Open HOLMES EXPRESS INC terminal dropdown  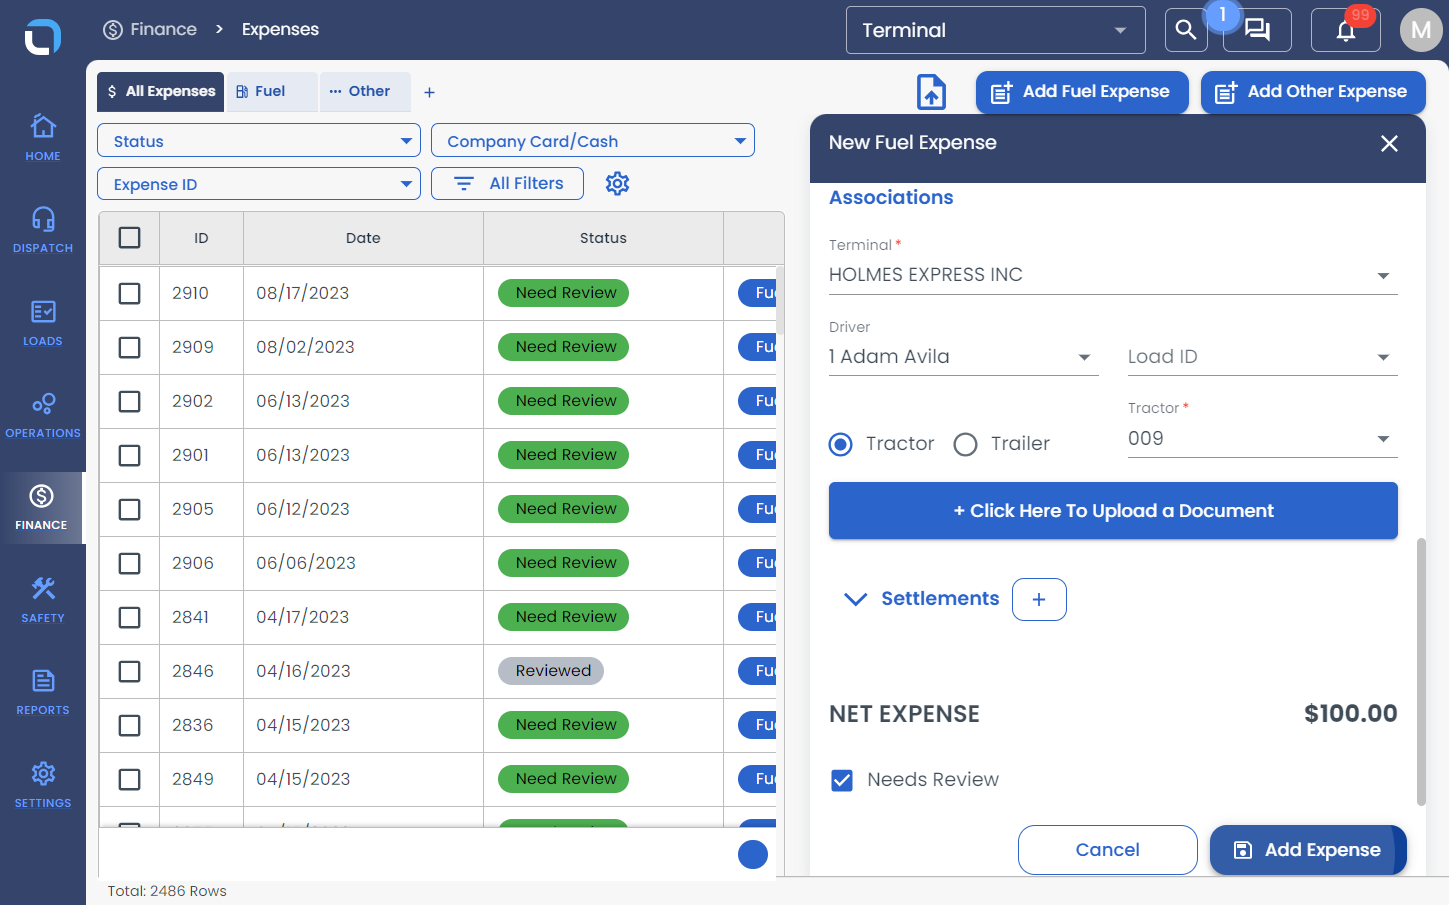(x=1113, y=275)
